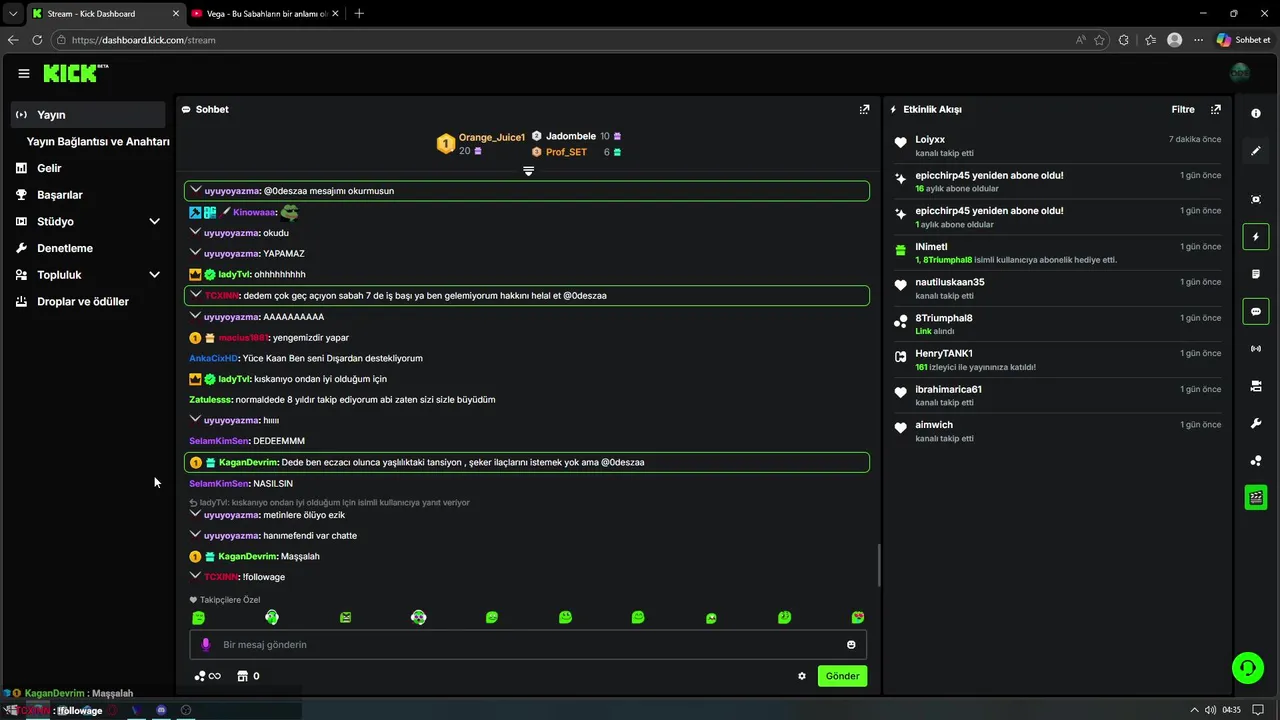Open the emoji picker in the message box
The height and width of the screenshot is (720, 1280).
point(852,645)
